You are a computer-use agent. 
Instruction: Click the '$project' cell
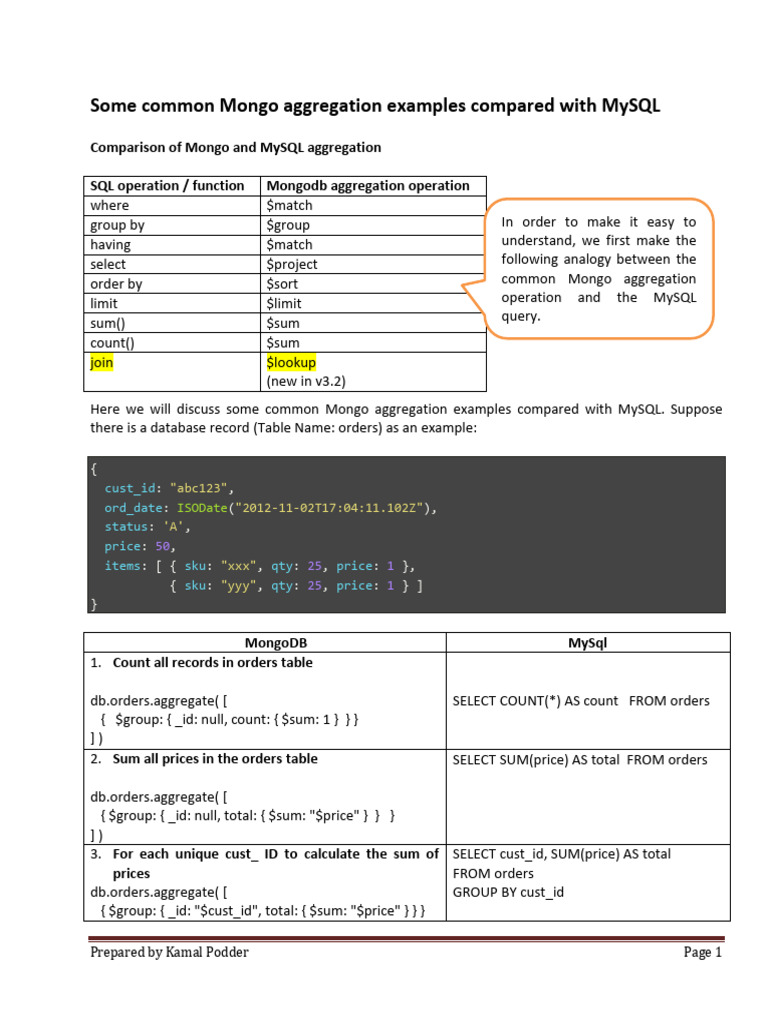pos(373,264)
